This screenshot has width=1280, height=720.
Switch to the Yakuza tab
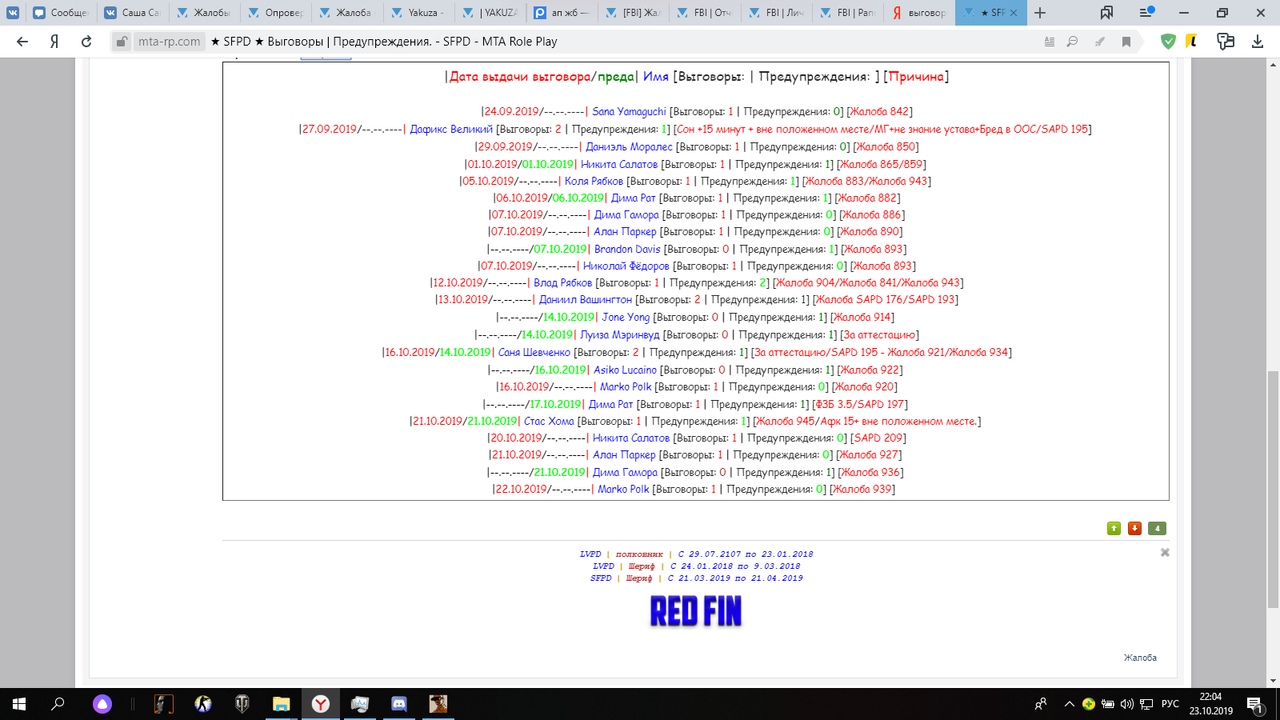tap(417, 13)
